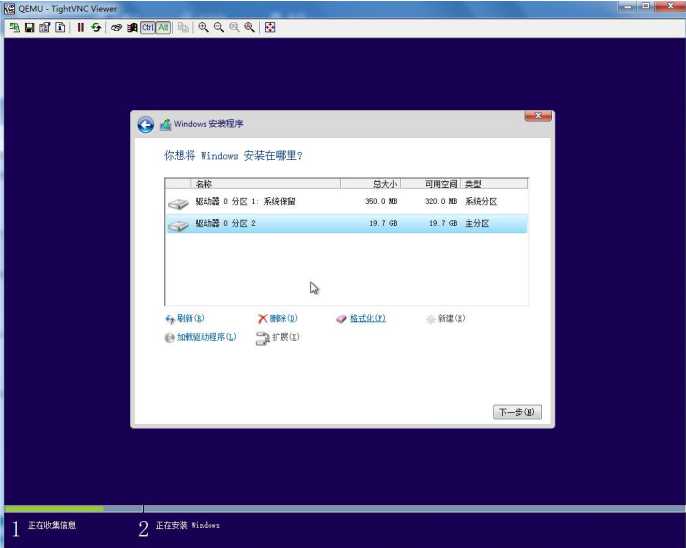Zoom in the VNC view
Image resolution: width=686 pixels, height=548 pixels.
click(x=203, y=28)
